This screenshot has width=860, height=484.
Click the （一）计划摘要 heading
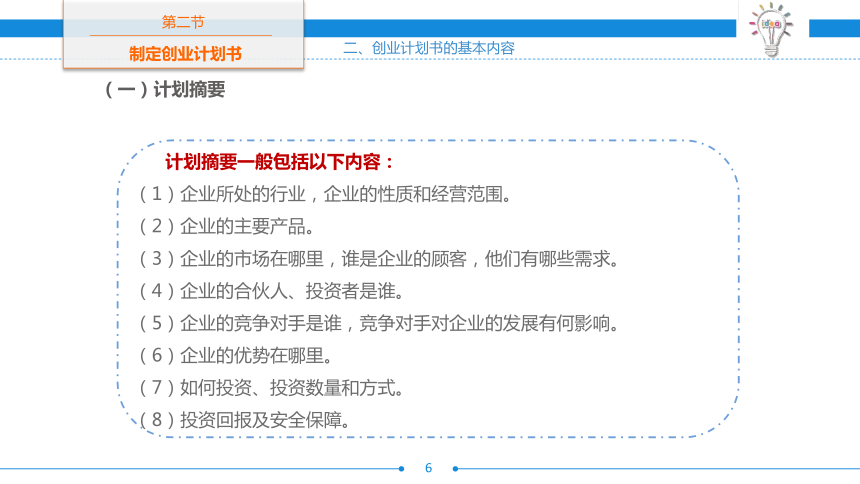click(x=165, y=89)
